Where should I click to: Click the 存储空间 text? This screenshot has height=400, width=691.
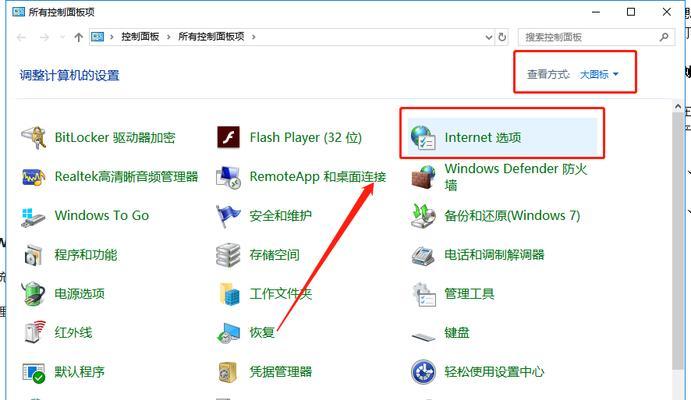275,255
